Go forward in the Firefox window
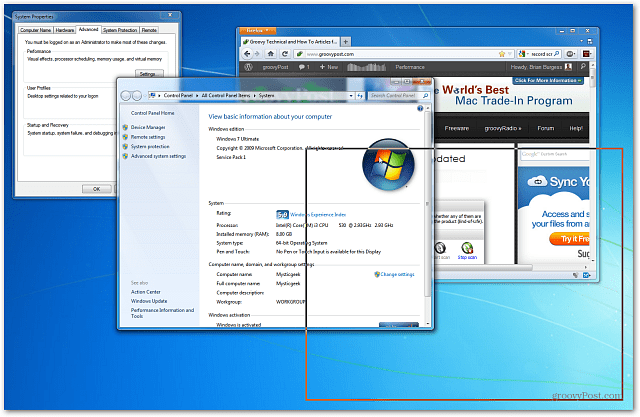The image size is (640, 417). pyautogui.click(x=257, y=53)
